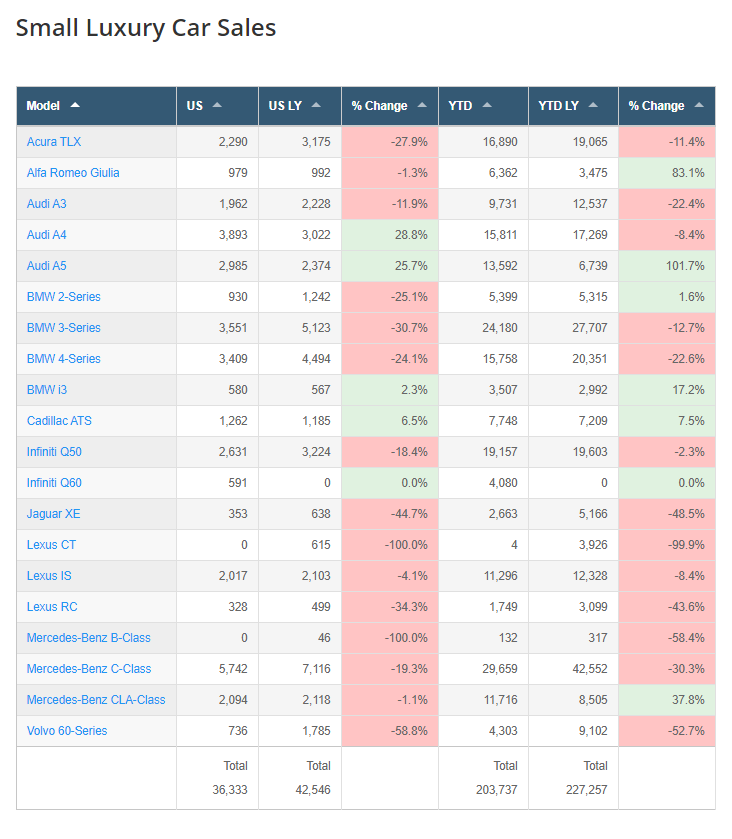
Task: Select Mercedes-Benz CLA-Class 37.8% cell
Action: [667, 700]
